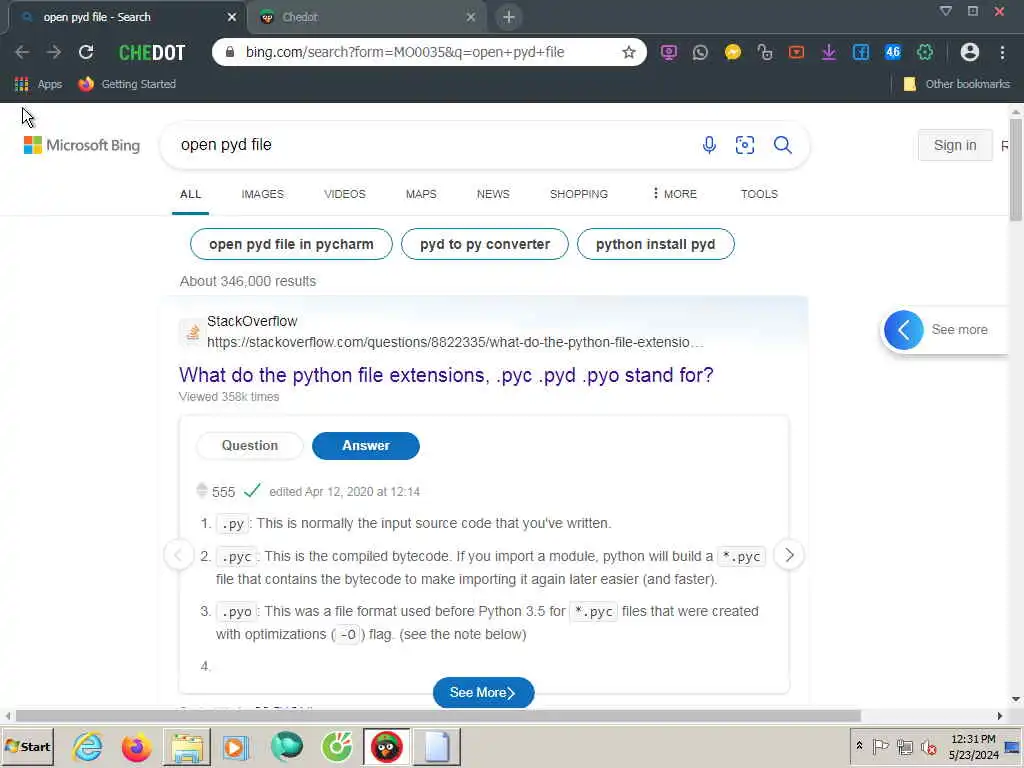Image resolution: width=1024 pixels, height=768 pixels.
Task: Bookmark this page with the star icon
Action: point(628,52)
